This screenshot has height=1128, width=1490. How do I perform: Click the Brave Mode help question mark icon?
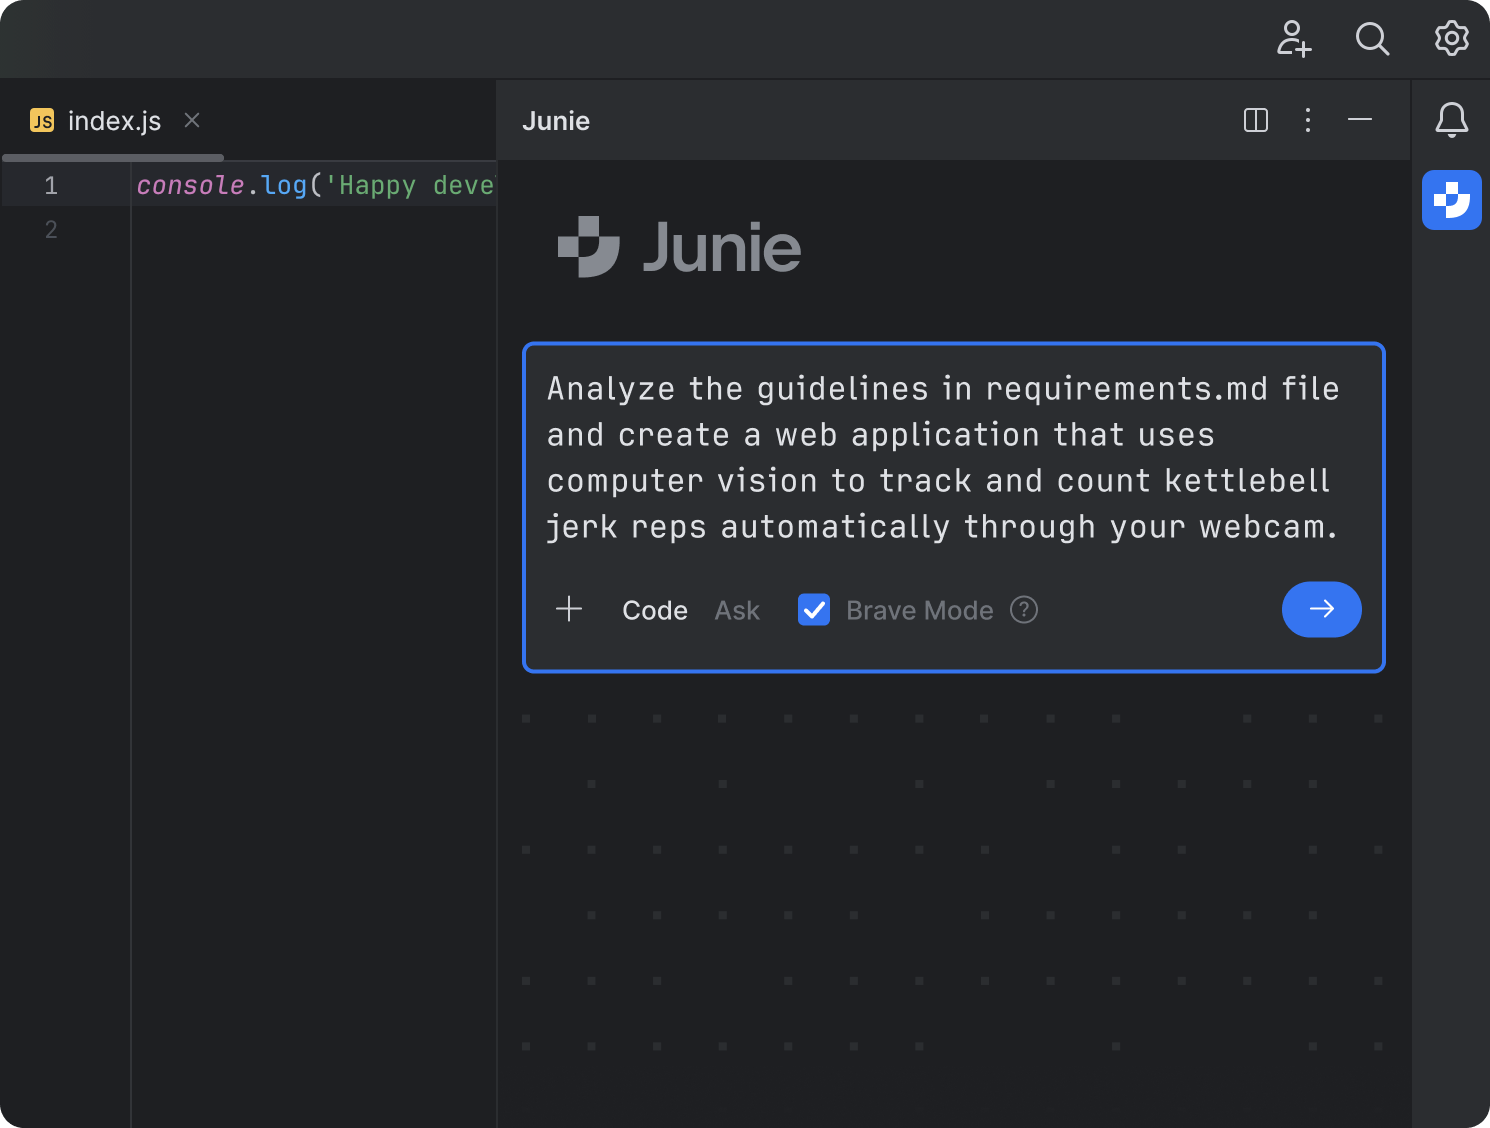(x=1023, y=610)
